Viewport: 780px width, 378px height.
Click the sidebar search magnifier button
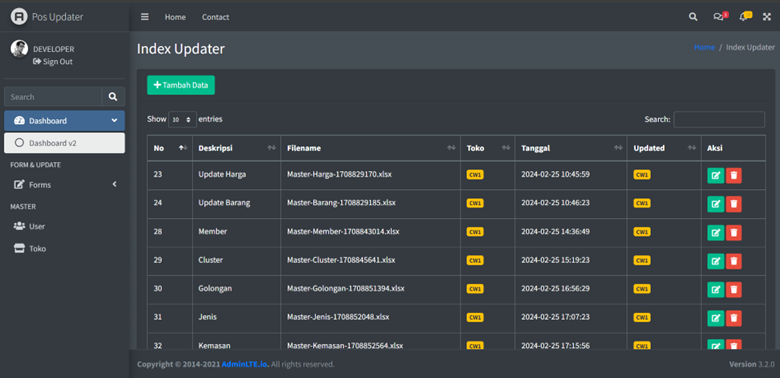click(113, 96)
